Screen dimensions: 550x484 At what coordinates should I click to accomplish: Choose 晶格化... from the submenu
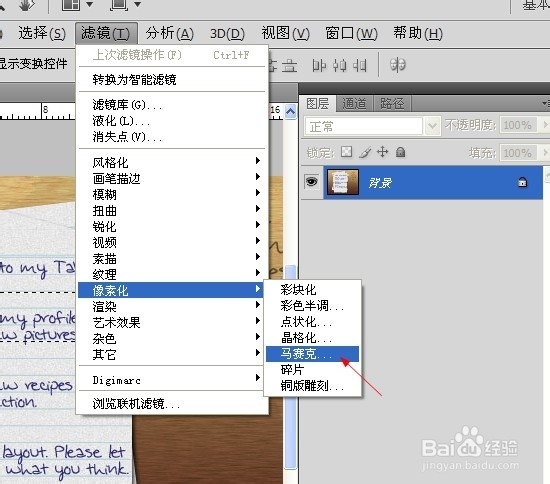coord(312,338)
